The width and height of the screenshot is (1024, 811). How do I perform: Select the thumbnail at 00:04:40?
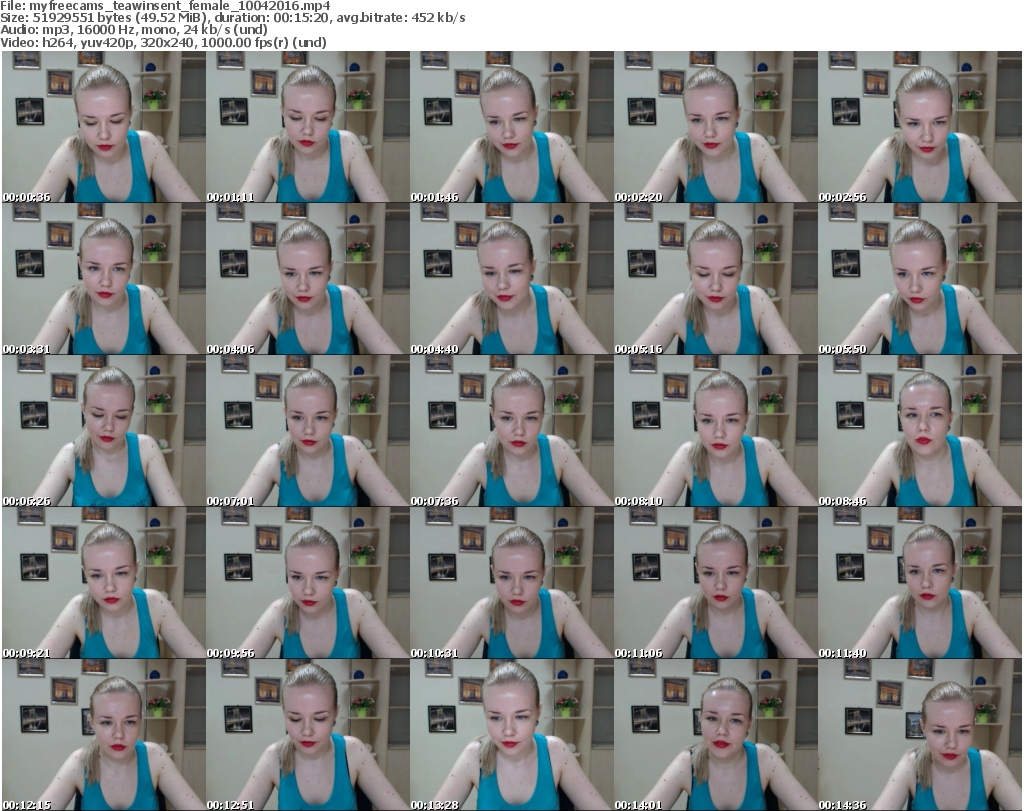pyautogui.click(x=511, y=279)
